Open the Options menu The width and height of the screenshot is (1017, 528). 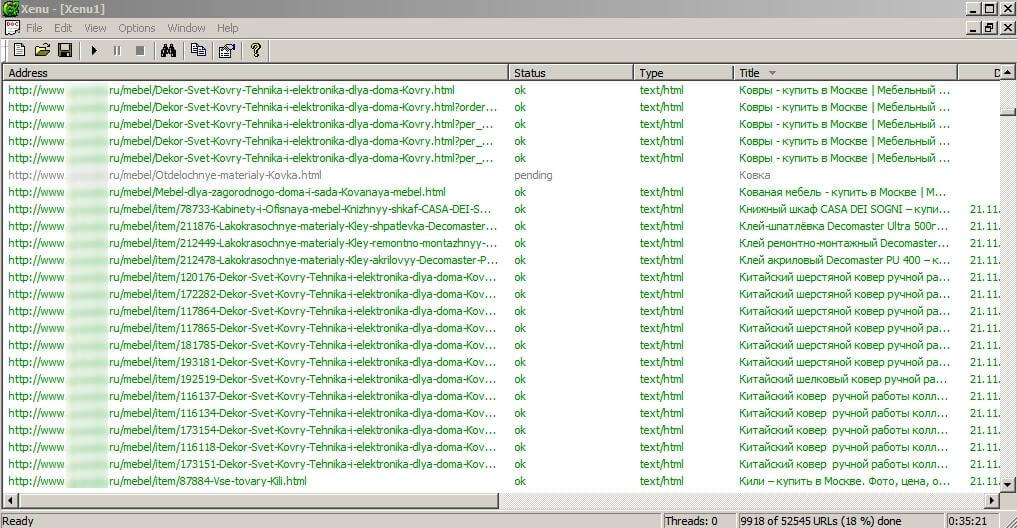click(137, 28)
